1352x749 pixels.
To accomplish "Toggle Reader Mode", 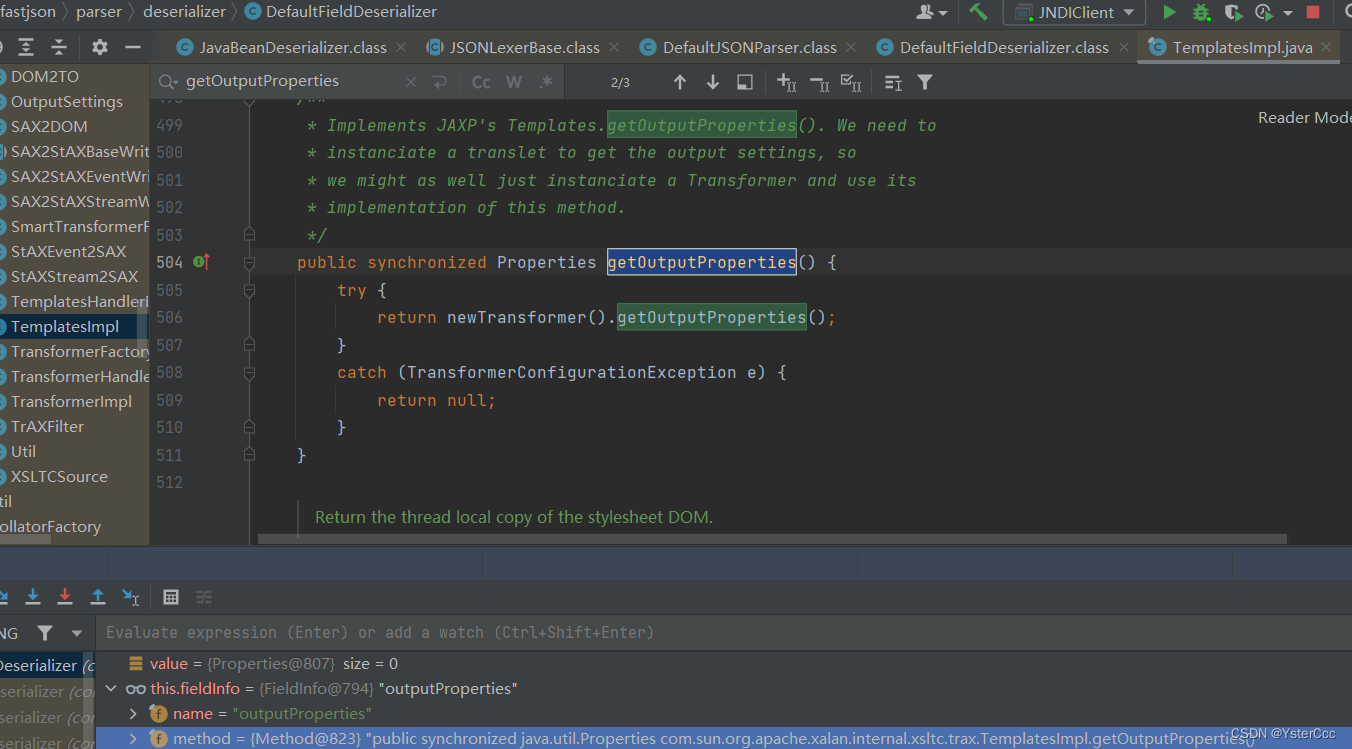I will tap(1304, 117).
